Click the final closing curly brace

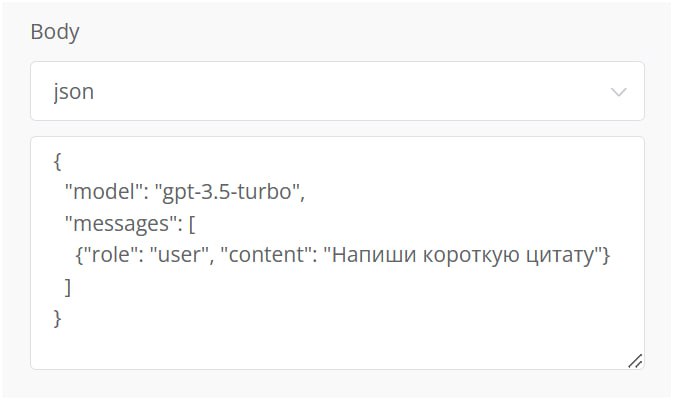pos(57,319)
